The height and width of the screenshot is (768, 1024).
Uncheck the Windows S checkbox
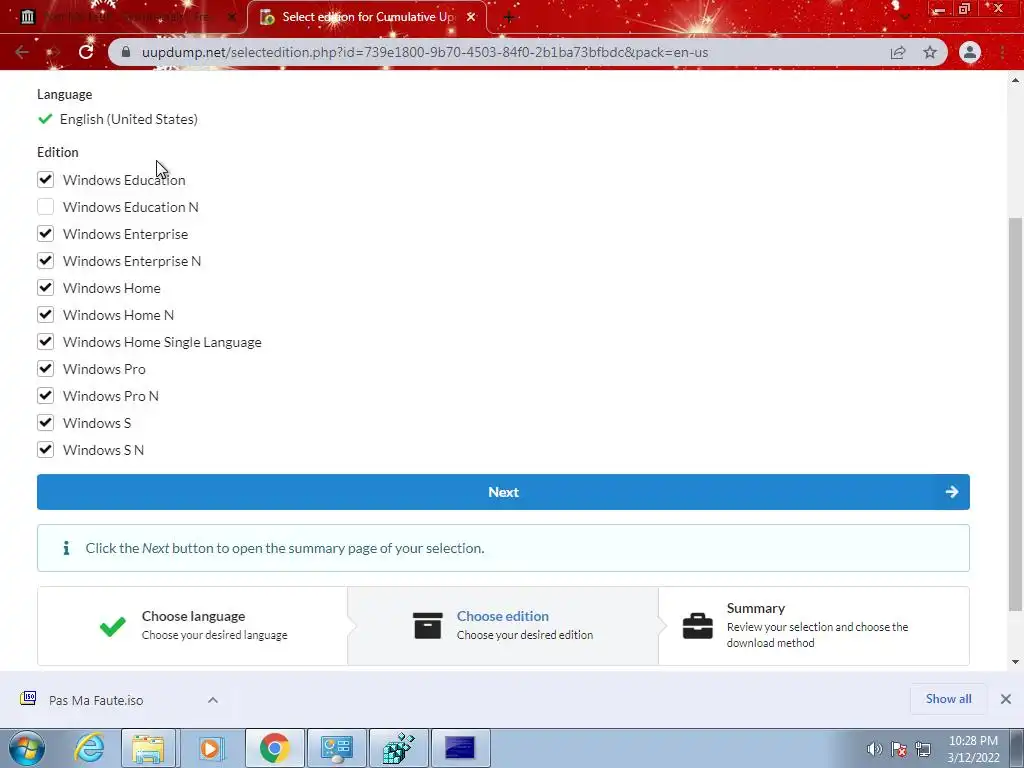[x=45, y=423]
